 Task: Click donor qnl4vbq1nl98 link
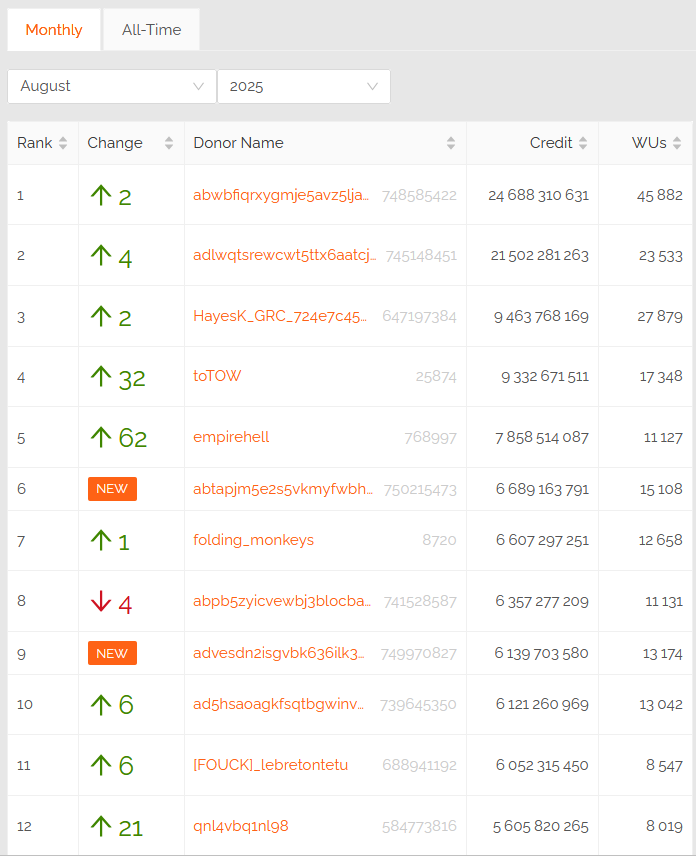[240, 826]
